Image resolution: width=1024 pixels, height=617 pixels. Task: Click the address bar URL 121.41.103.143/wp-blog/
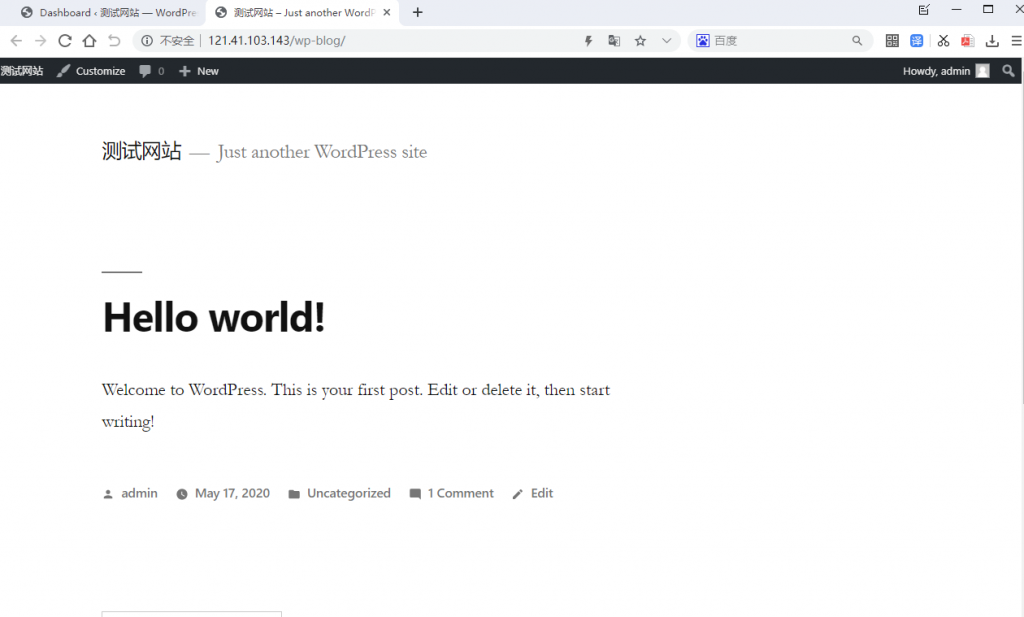(277, 40)
